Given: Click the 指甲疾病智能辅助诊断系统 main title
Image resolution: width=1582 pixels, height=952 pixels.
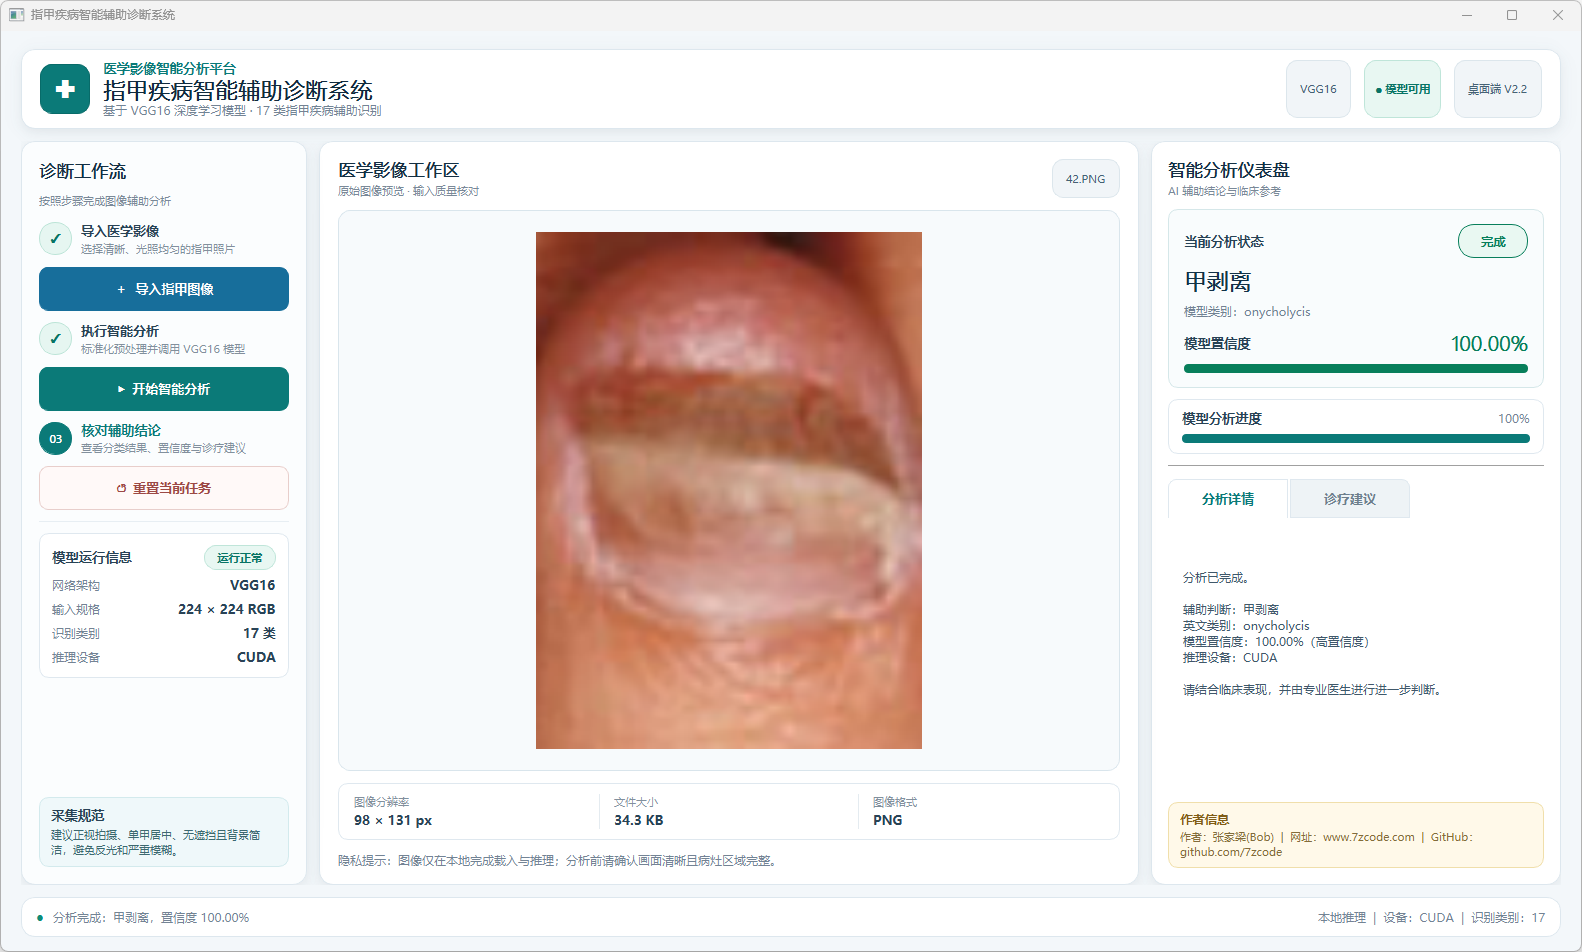Looking at the screenshot, I should click(x=238, y=90).
